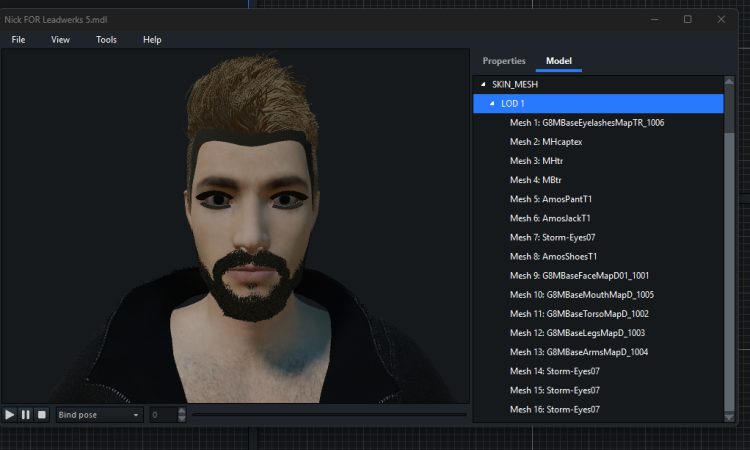Stop the animation playback

42,414
